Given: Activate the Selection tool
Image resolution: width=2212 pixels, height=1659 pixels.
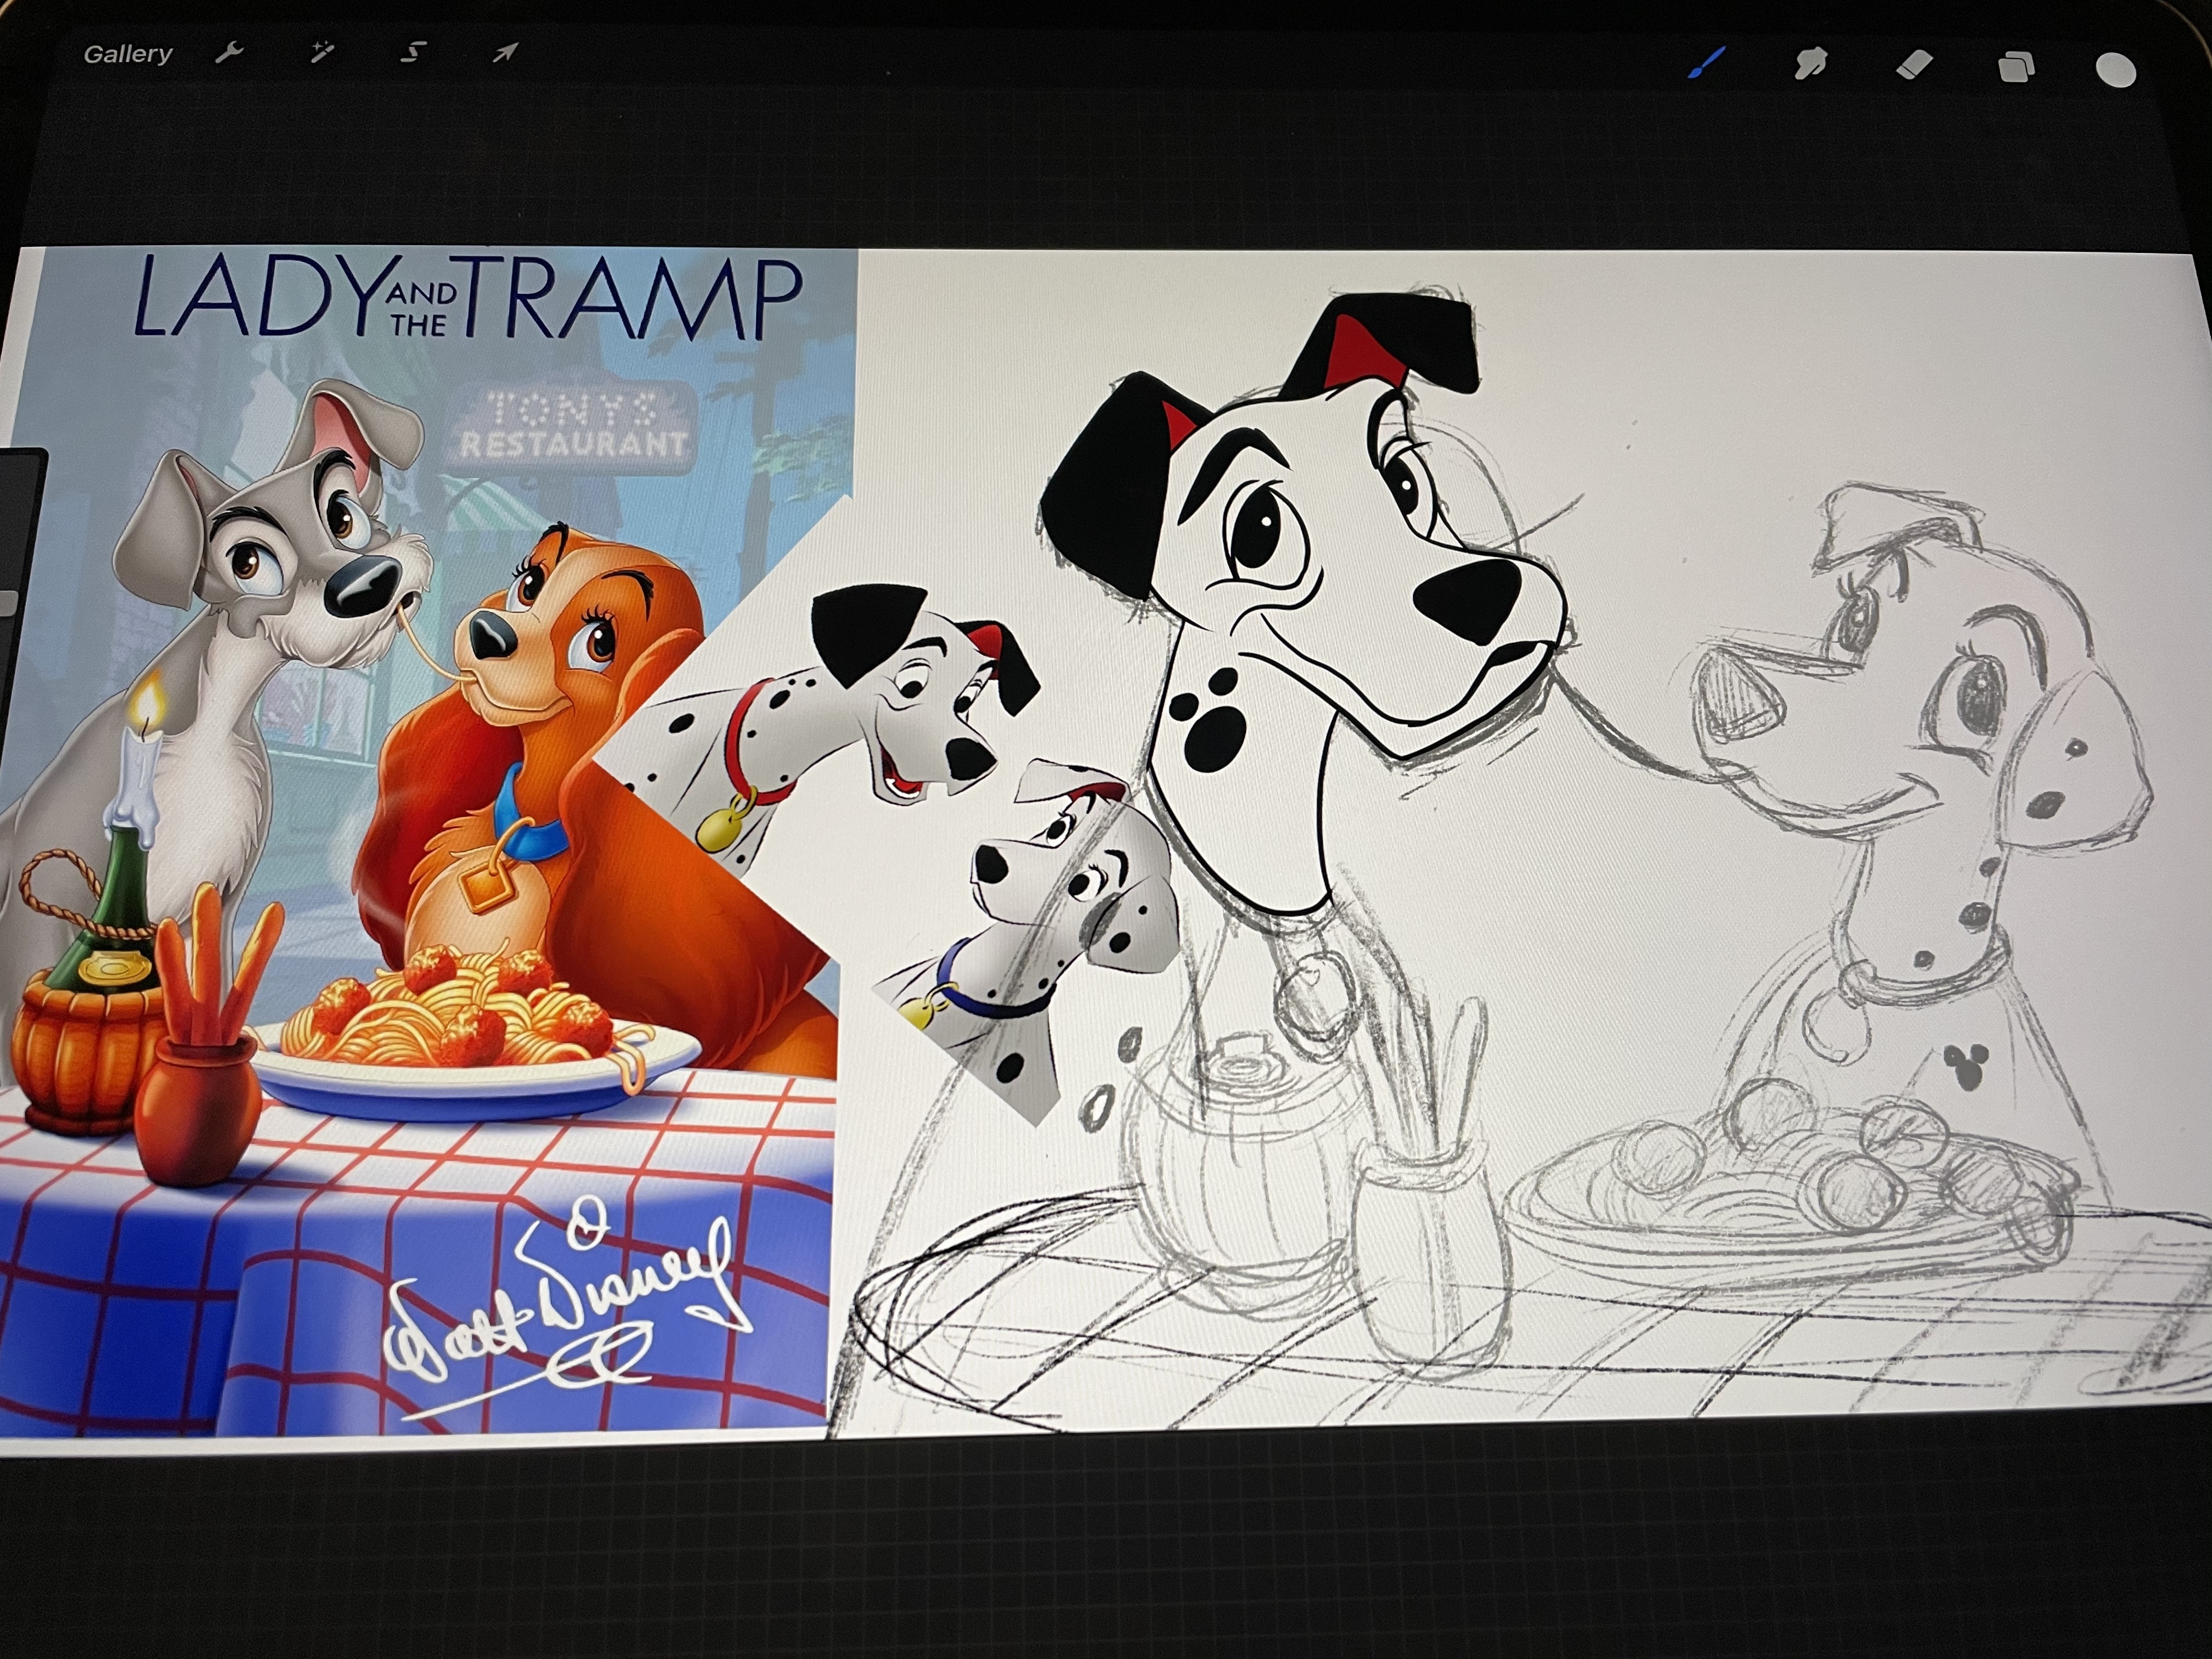Looking at the screenshot, I should [413, 52].
